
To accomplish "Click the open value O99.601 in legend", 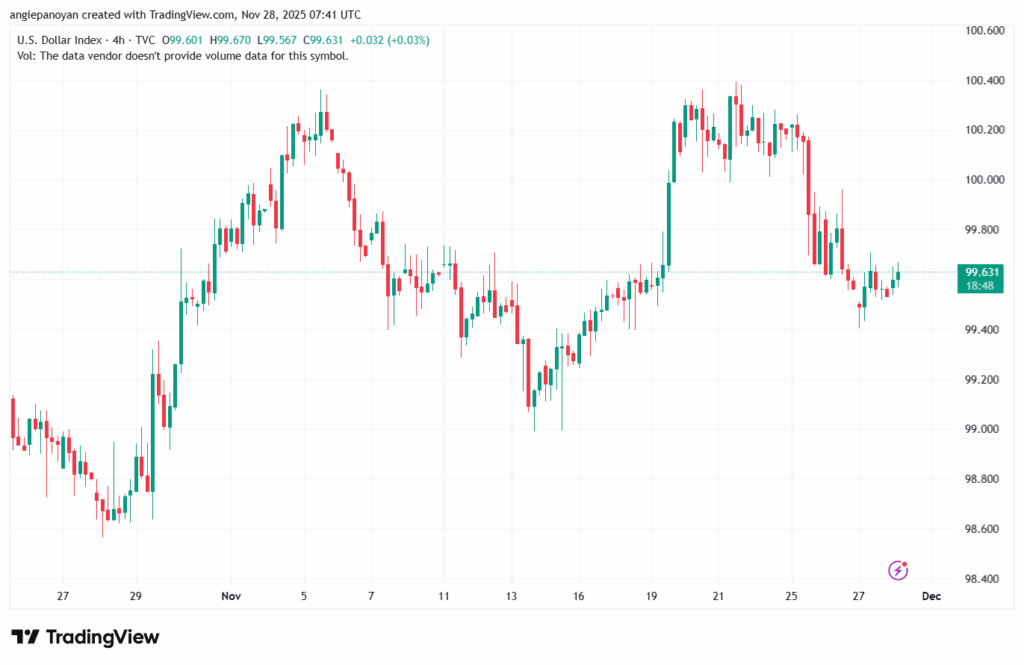I will (x=182, y=40).
